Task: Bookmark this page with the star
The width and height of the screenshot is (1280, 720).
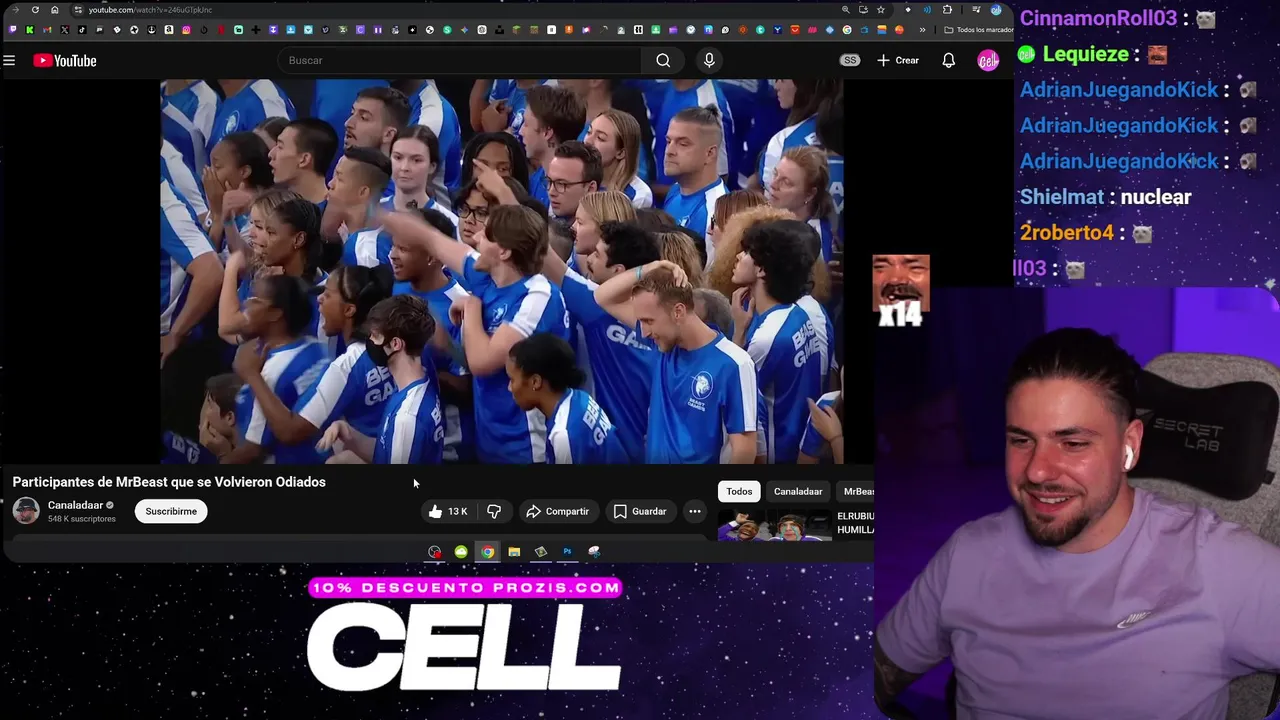Action: [x=881, y=9]
